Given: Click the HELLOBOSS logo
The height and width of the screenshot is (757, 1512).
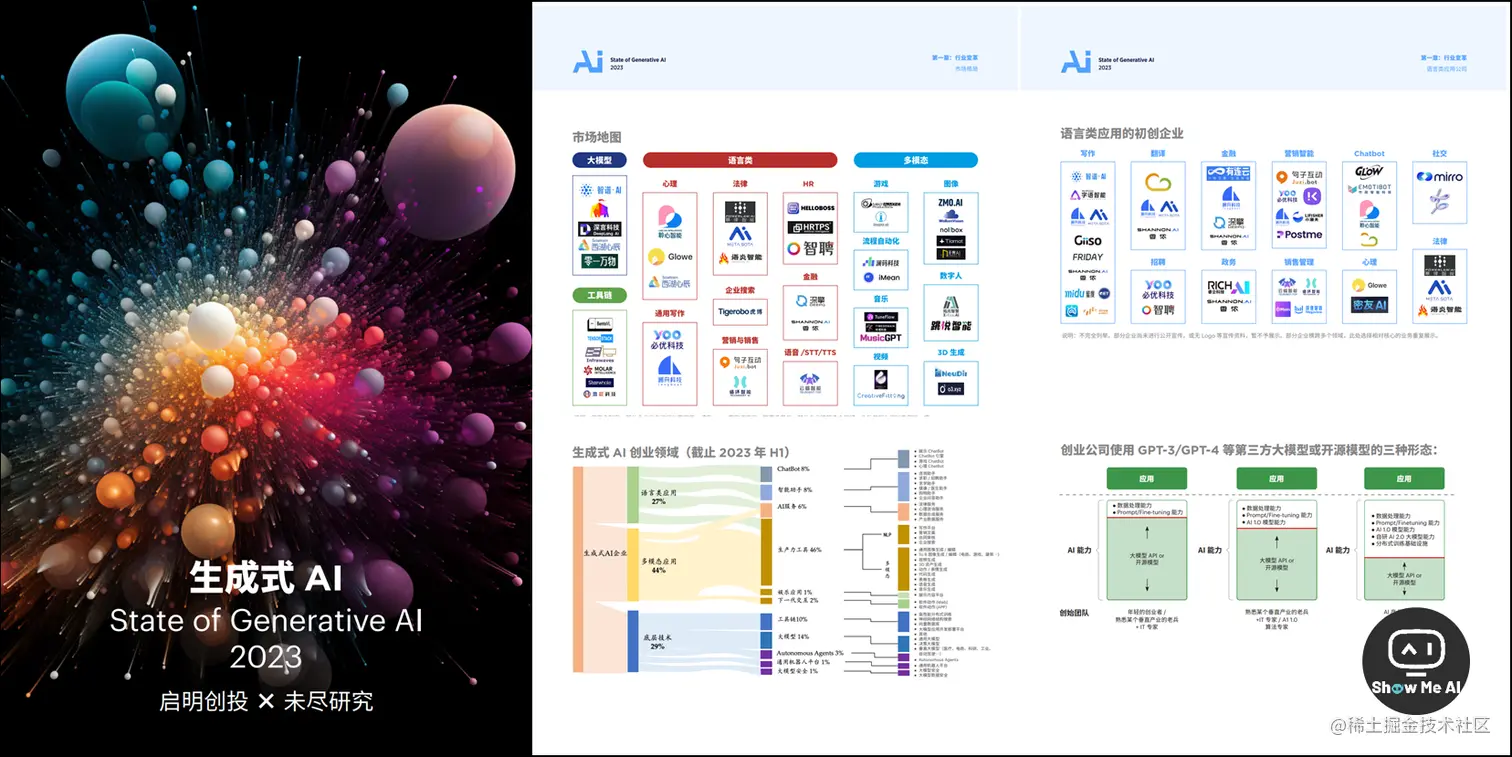Looking at the screenshot, I should pyautogui.click(x=811, y=208).
